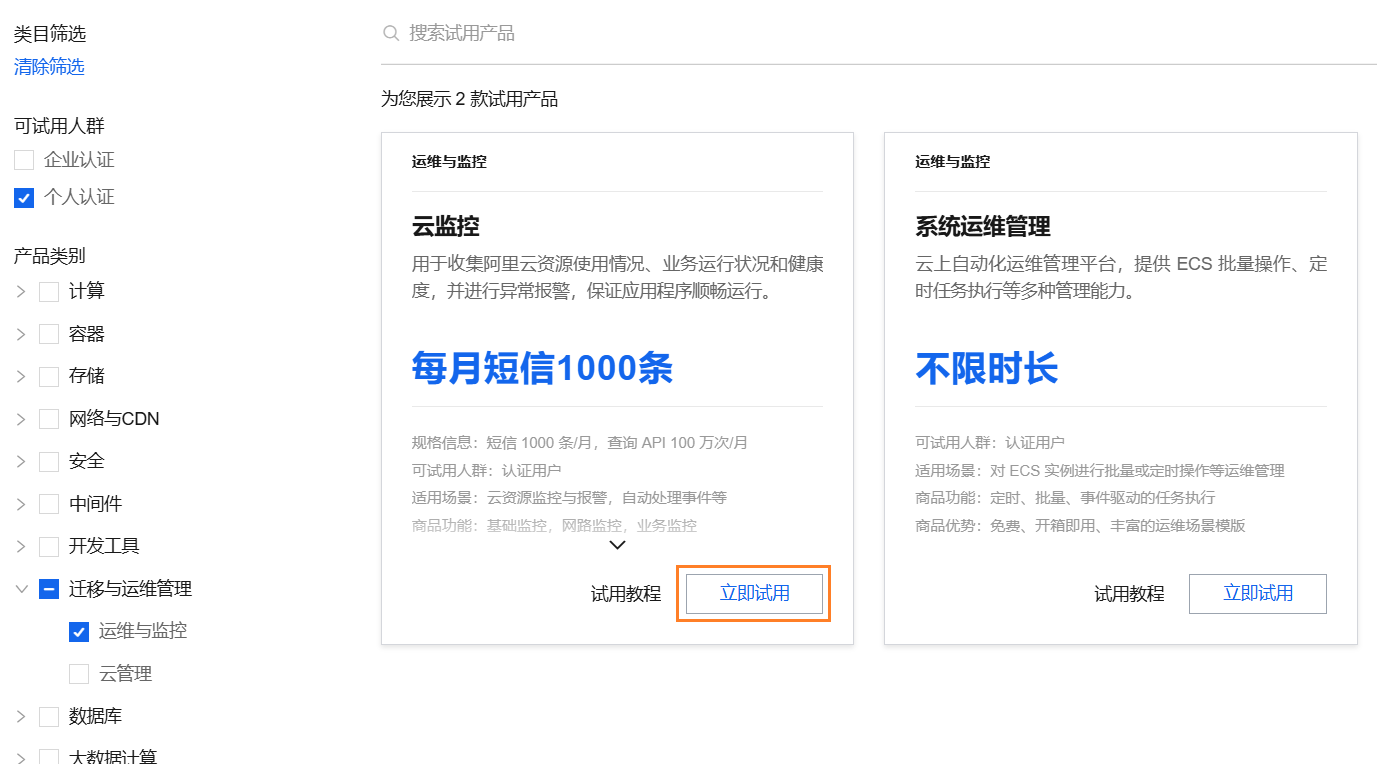1377x764 pixels.
Task: Uncheck the 个人认证 checkbox
Action: click(x=23, y=197)
